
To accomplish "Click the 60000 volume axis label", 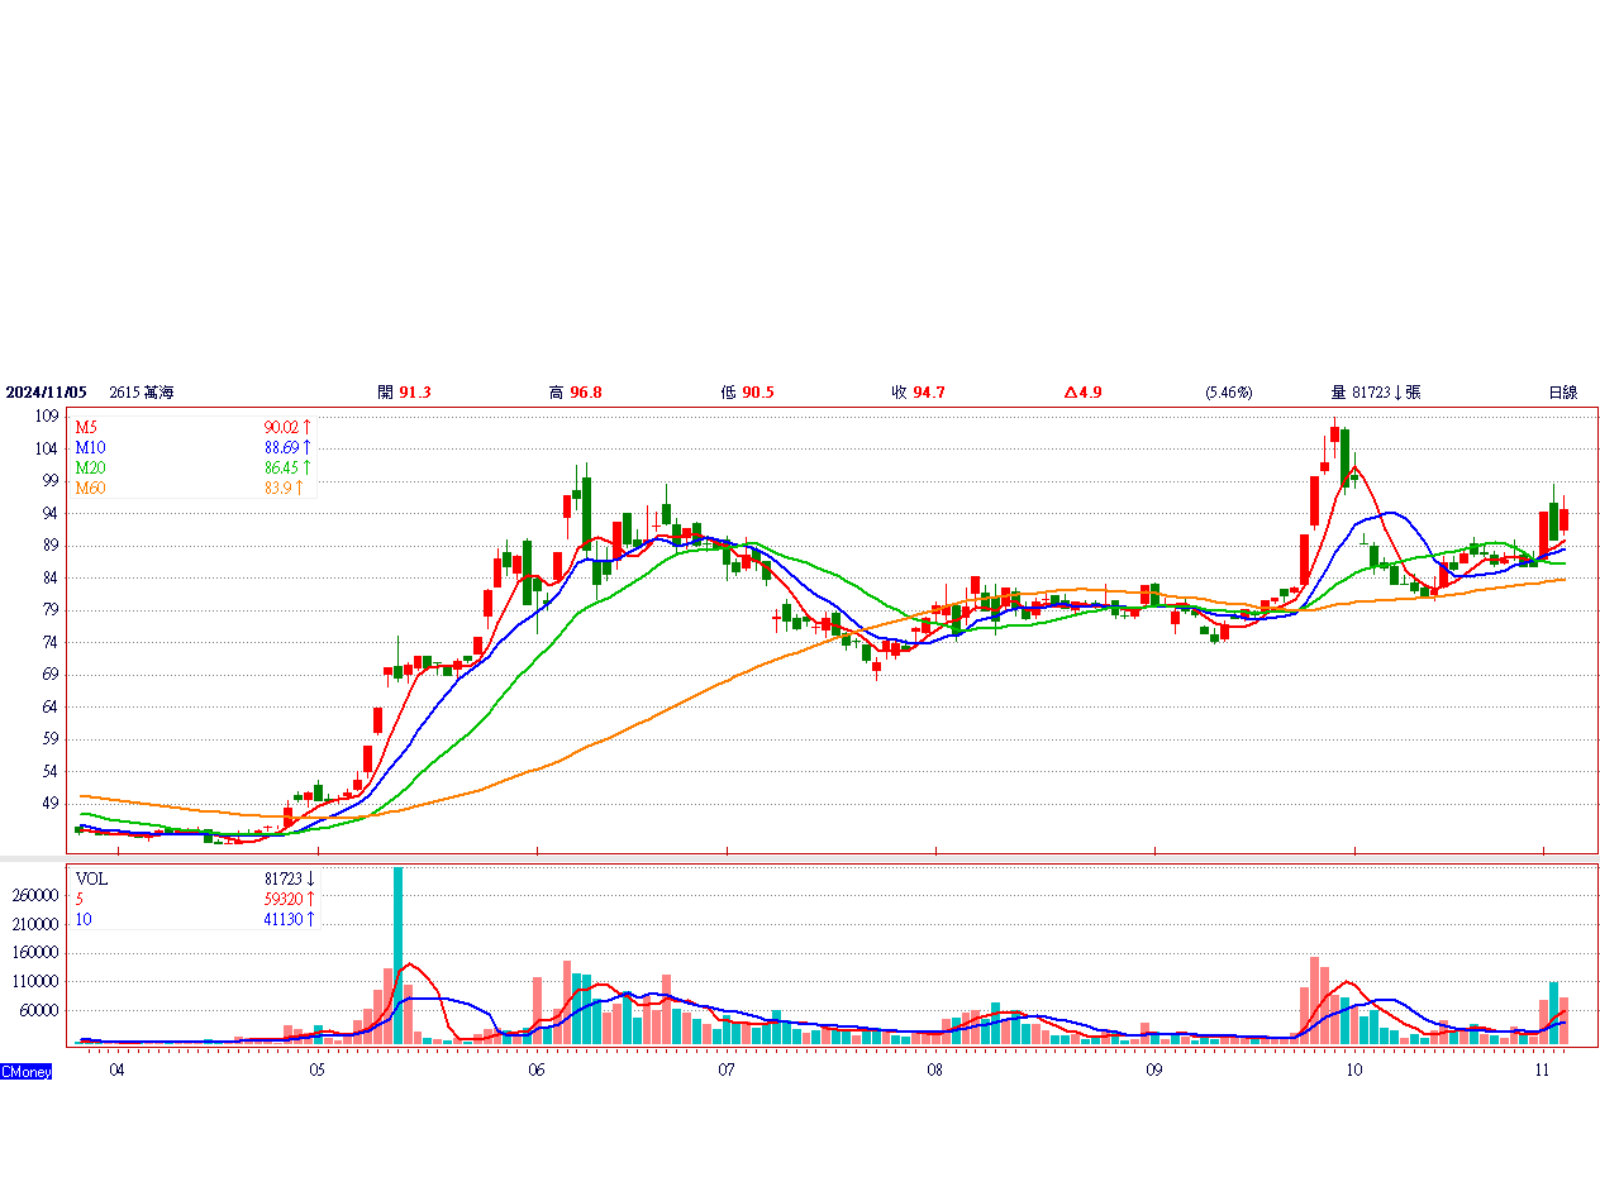I will tap(39, 1011).
